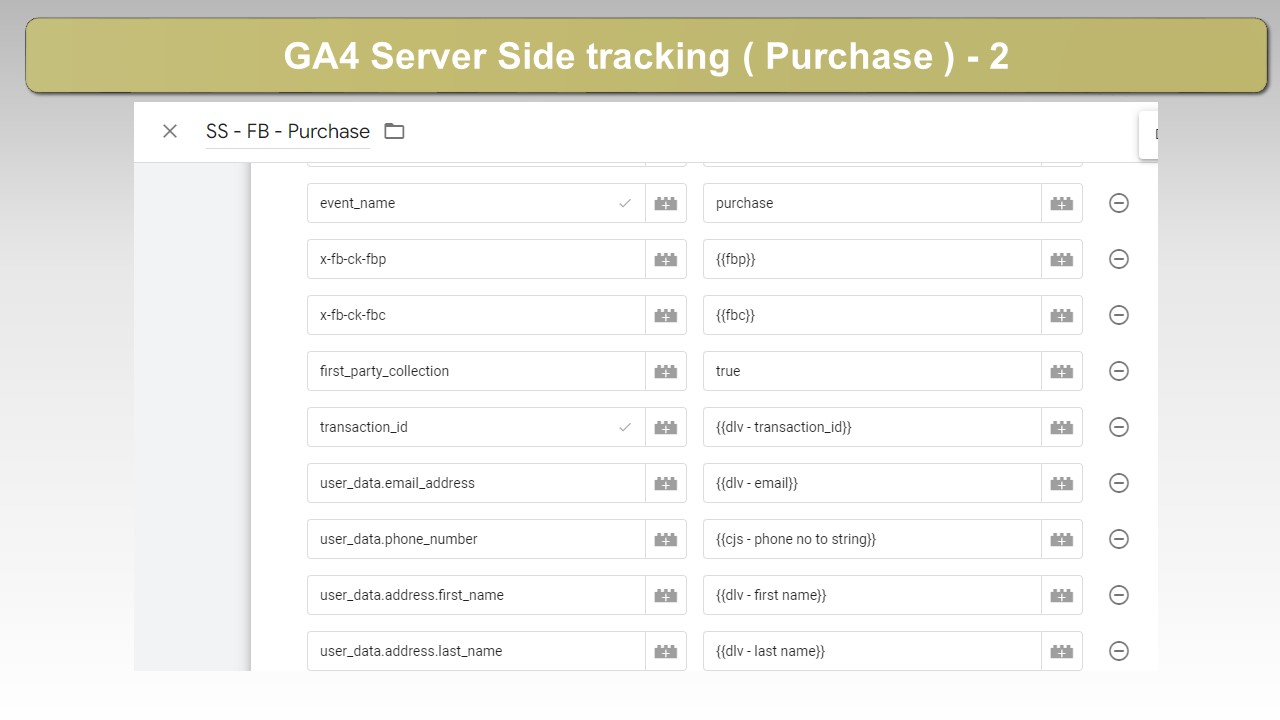Click the value field containing true

point(872,371)
